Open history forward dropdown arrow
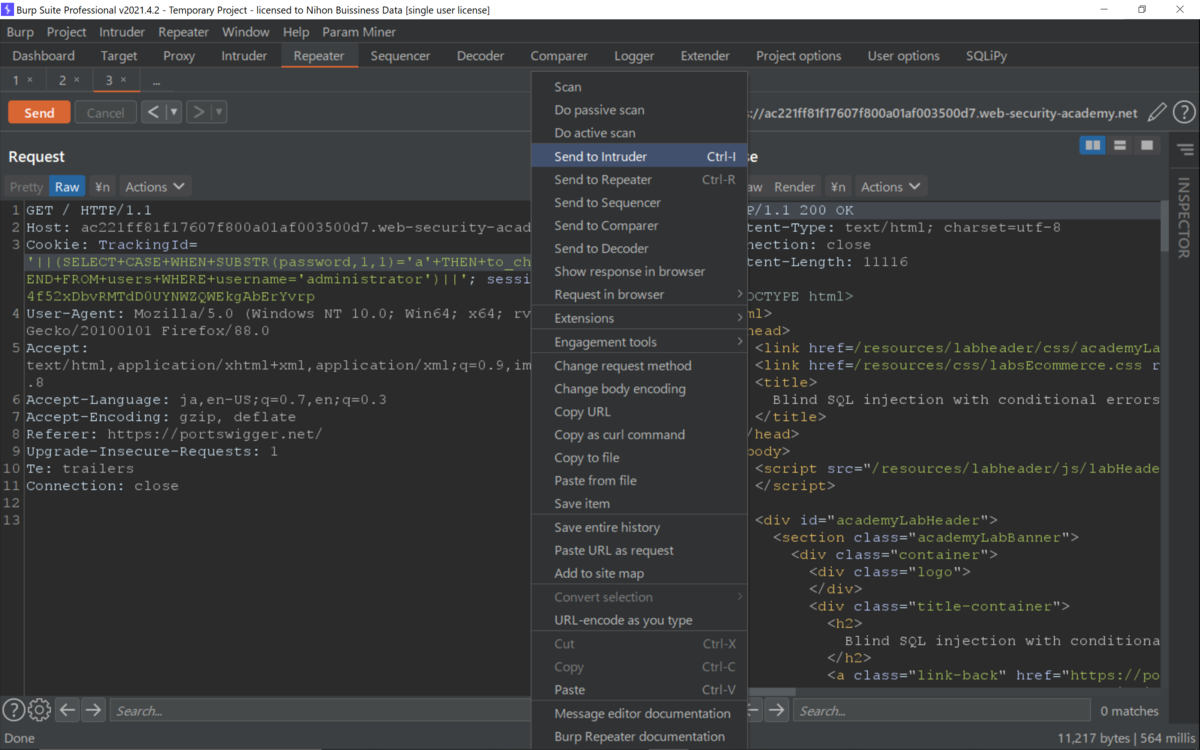 click(218, 112)
